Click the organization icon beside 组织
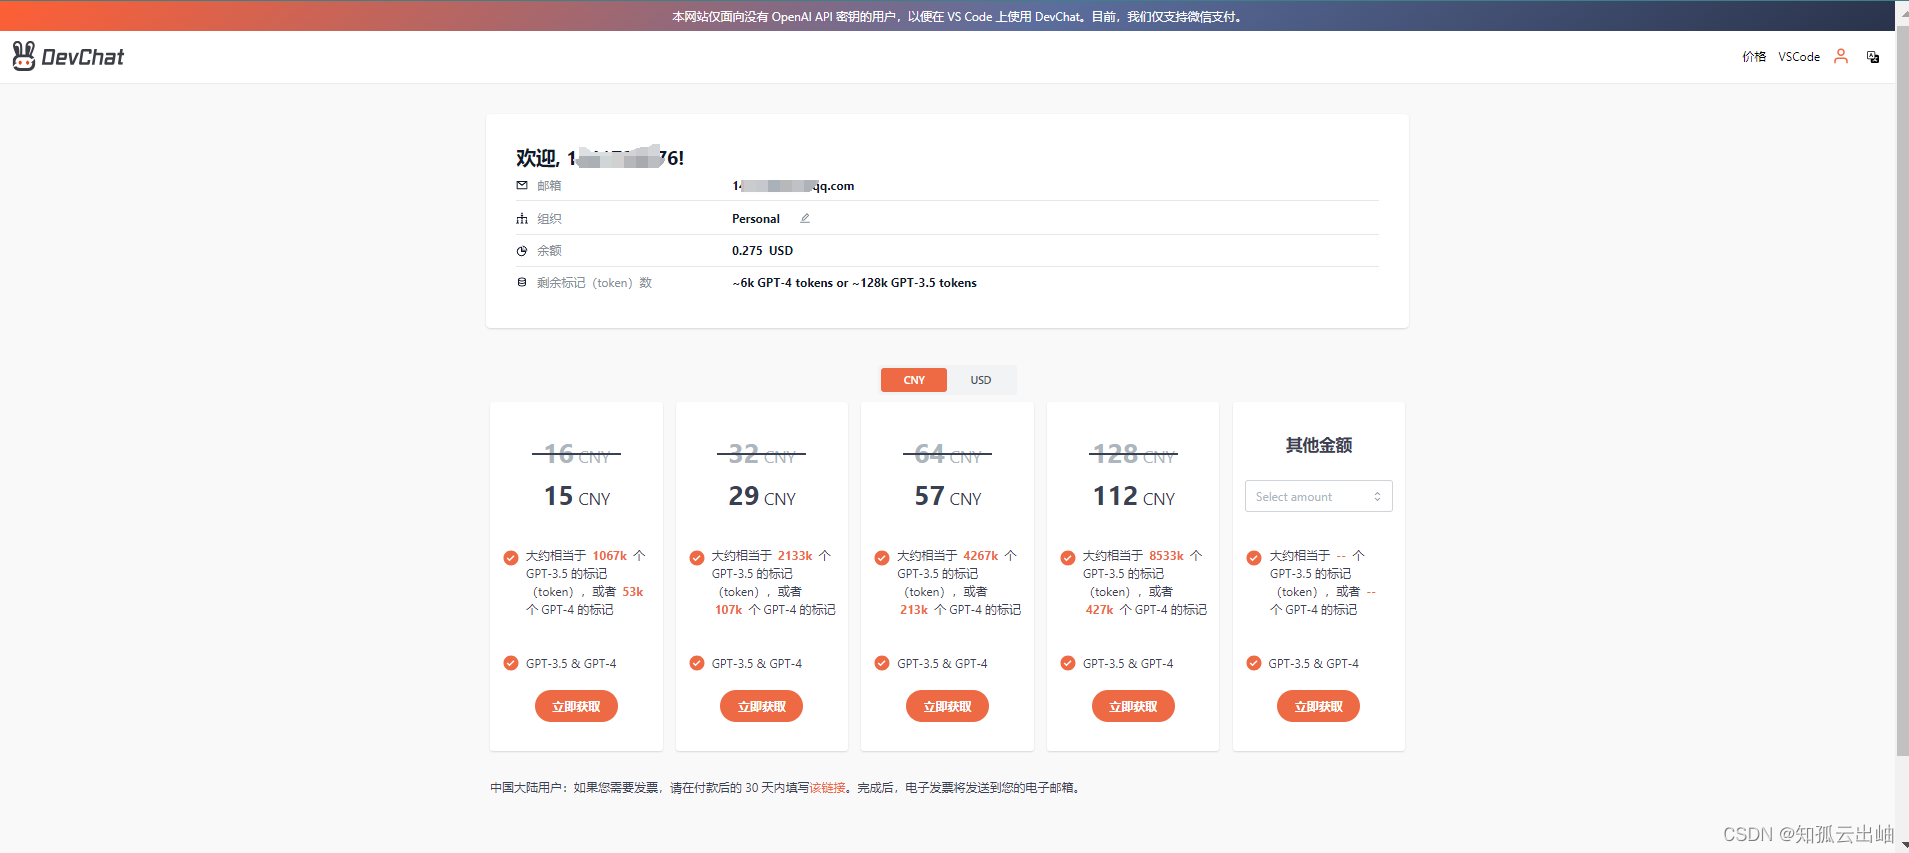Screen dimensions: 1909x853 click(522, 218)
